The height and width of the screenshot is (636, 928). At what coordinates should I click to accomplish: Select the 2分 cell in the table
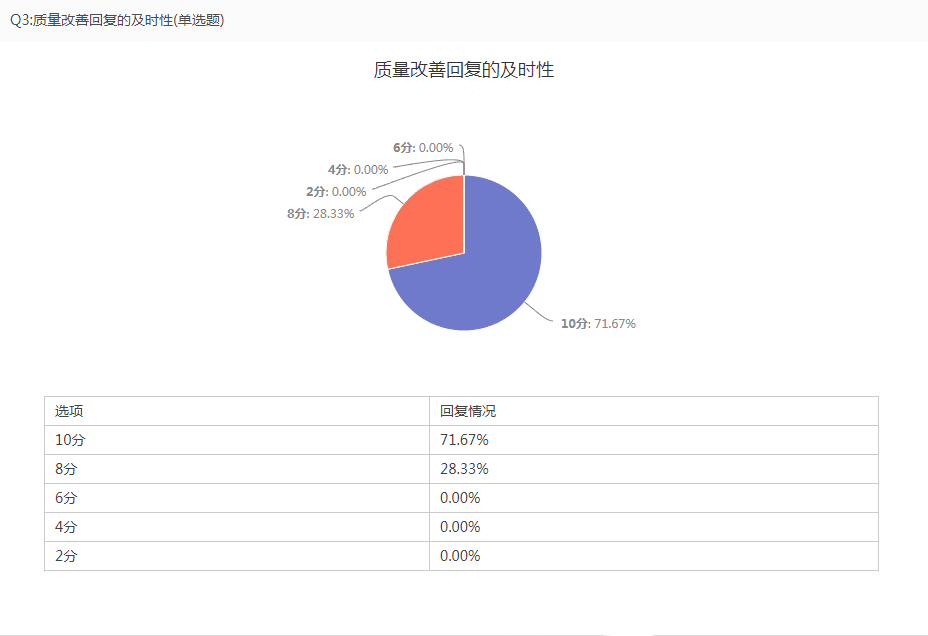pyautogui.click(x=63, y=556)
